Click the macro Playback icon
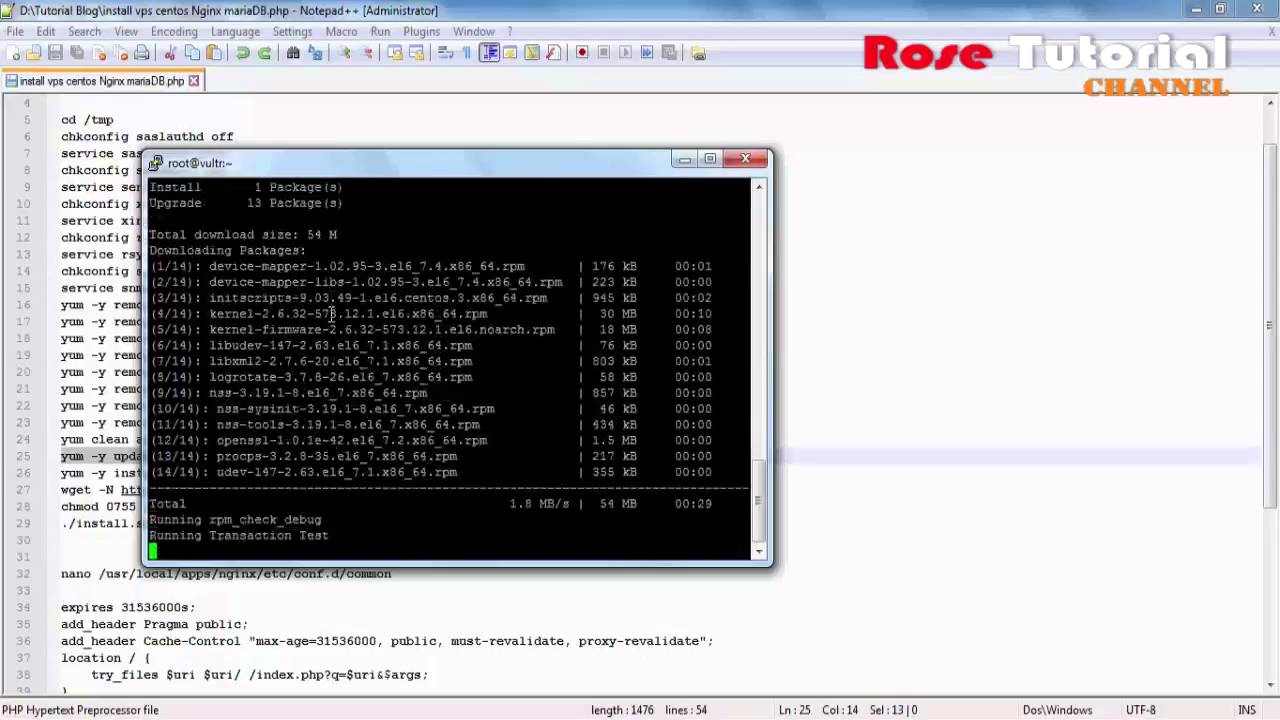1280x720 pixels. [626, 53]
